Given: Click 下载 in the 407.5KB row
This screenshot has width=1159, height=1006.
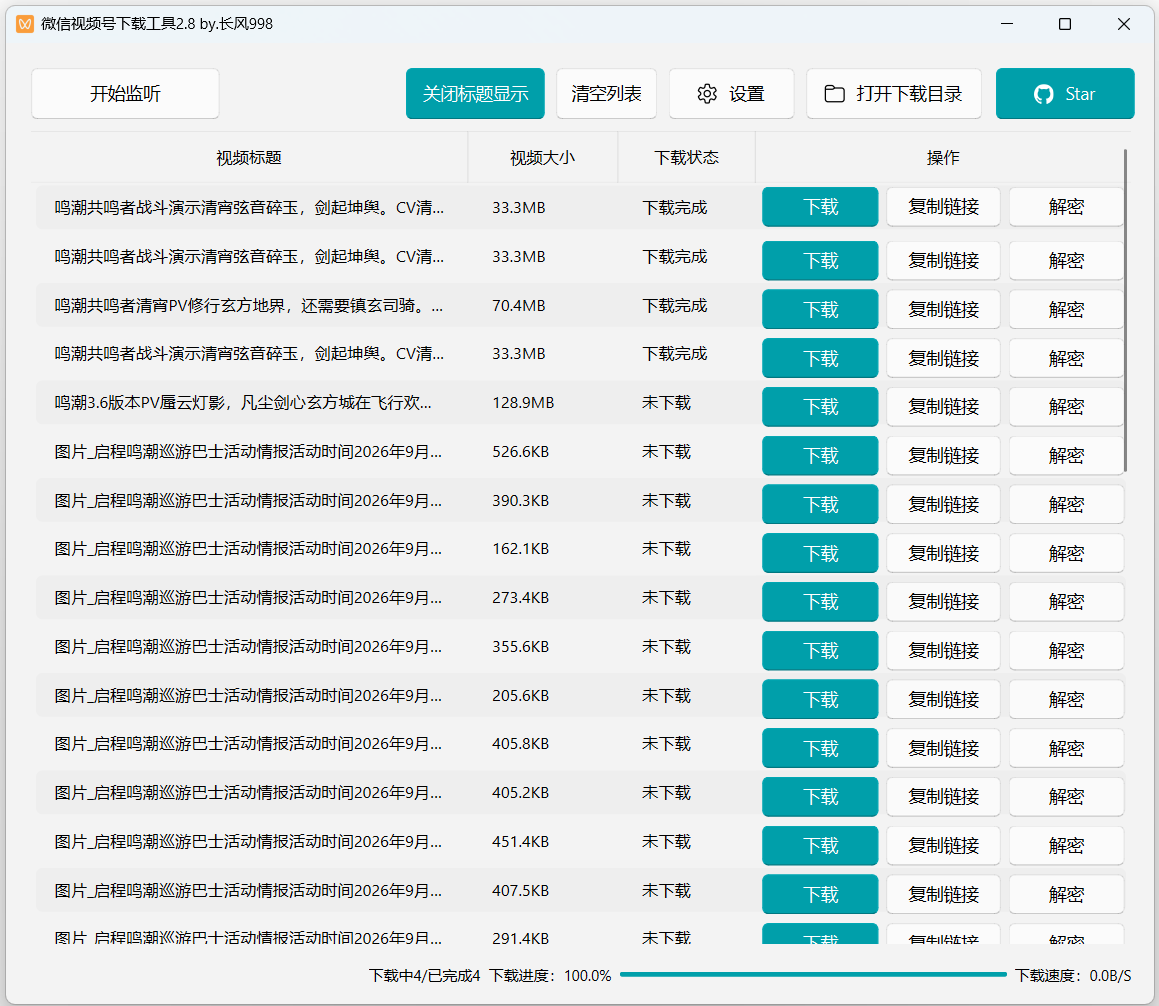Looking at the screenshot, I should pyautogui.click(x=820, y=894).
